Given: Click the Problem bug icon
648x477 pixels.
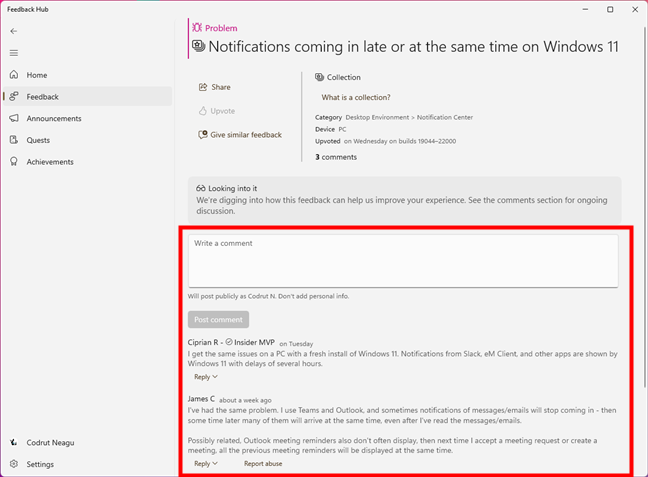Looking at the screenshot, I should coord(197,28).
